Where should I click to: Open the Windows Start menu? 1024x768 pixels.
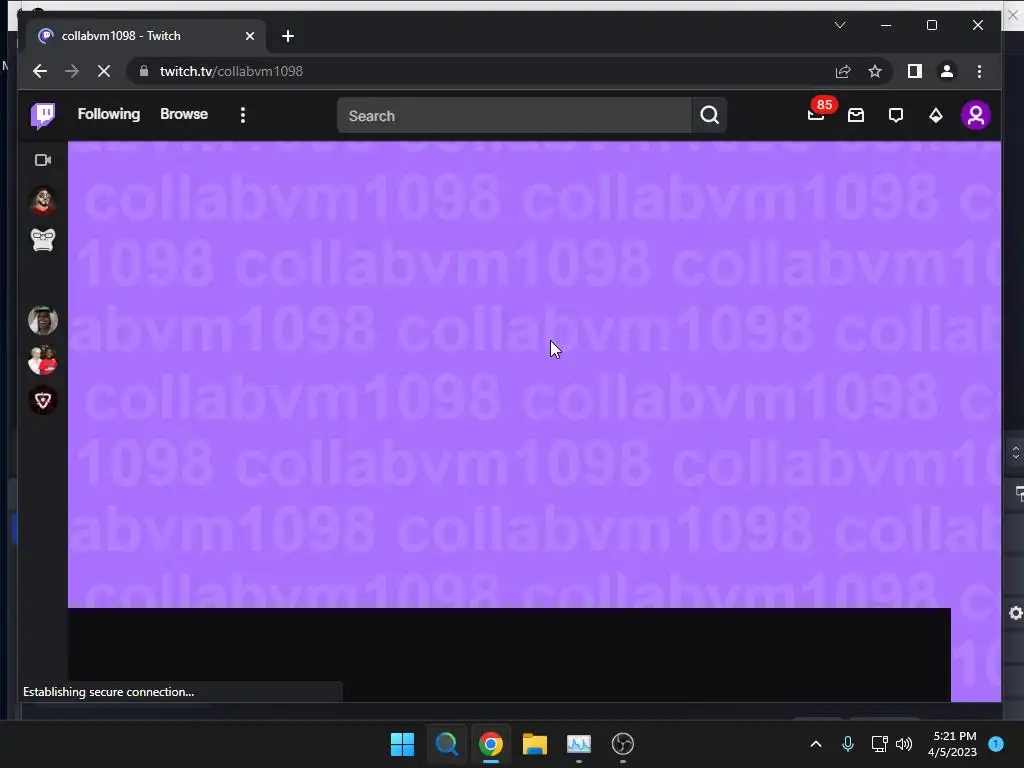[402, 744]
